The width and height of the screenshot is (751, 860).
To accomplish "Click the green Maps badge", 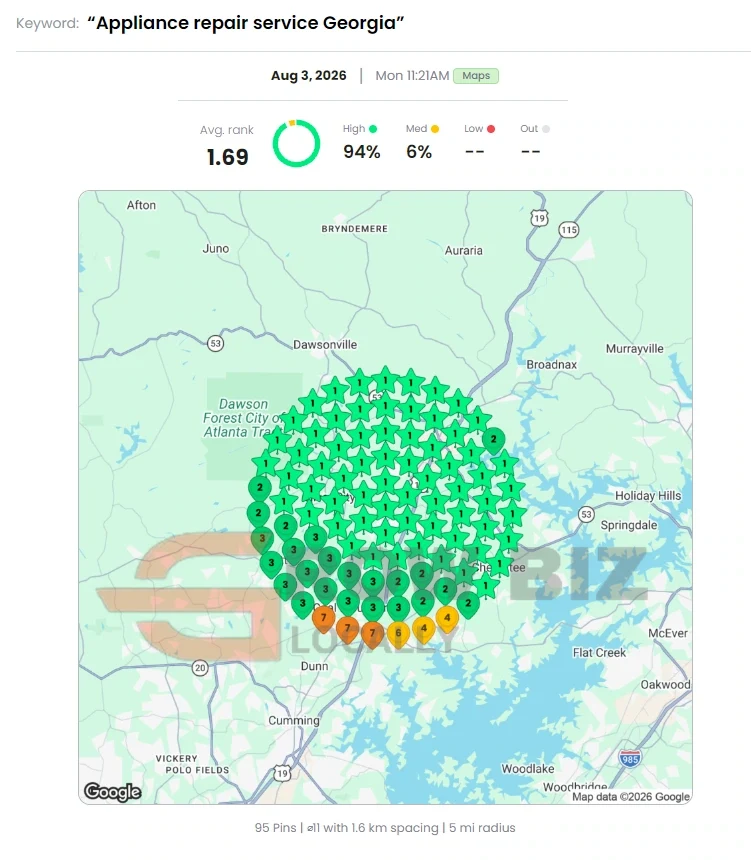I will tap(476, 76).
